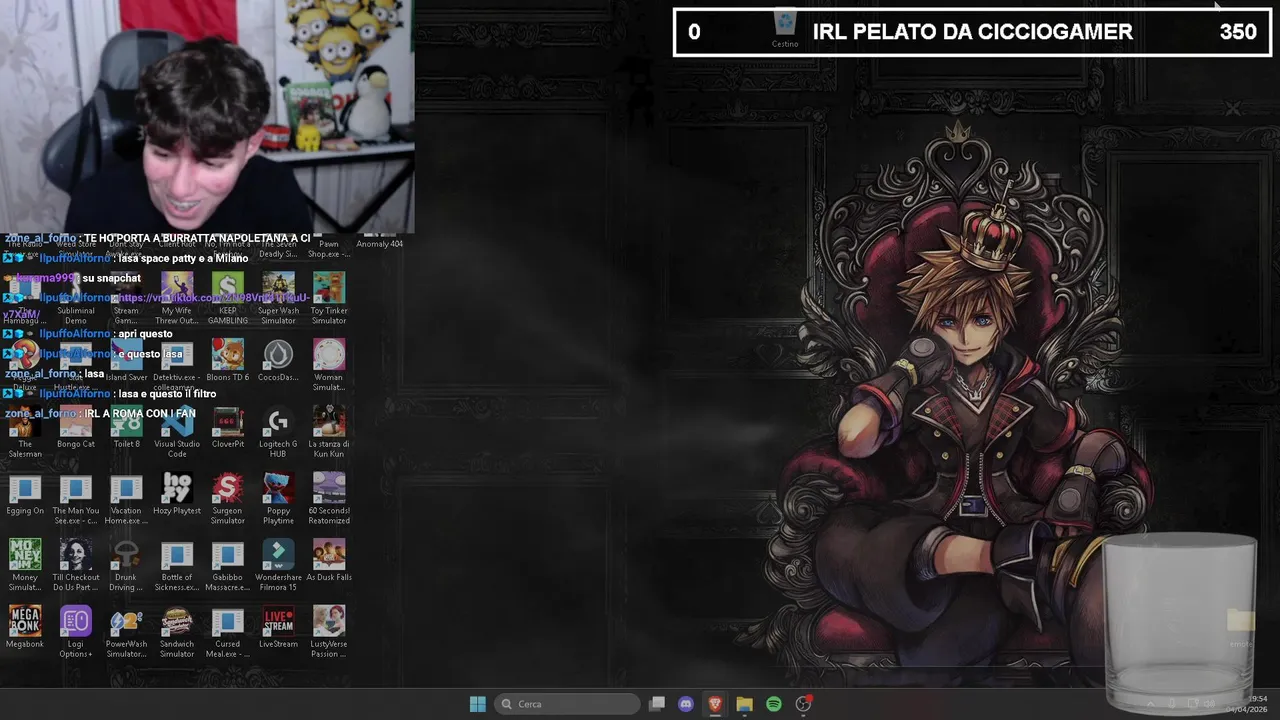
Task: Open OBS Studio from the taskbar
Action: click(803, 704)
